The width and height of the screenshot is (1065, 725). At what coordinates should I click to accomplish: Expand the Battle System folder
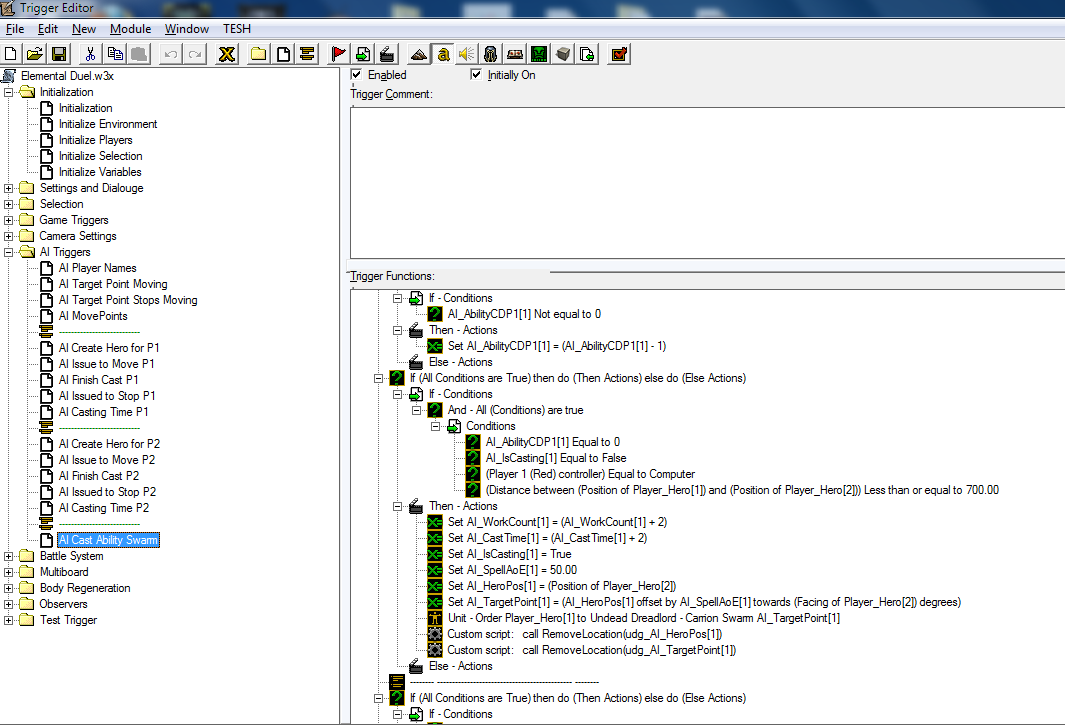click(8, 556)
